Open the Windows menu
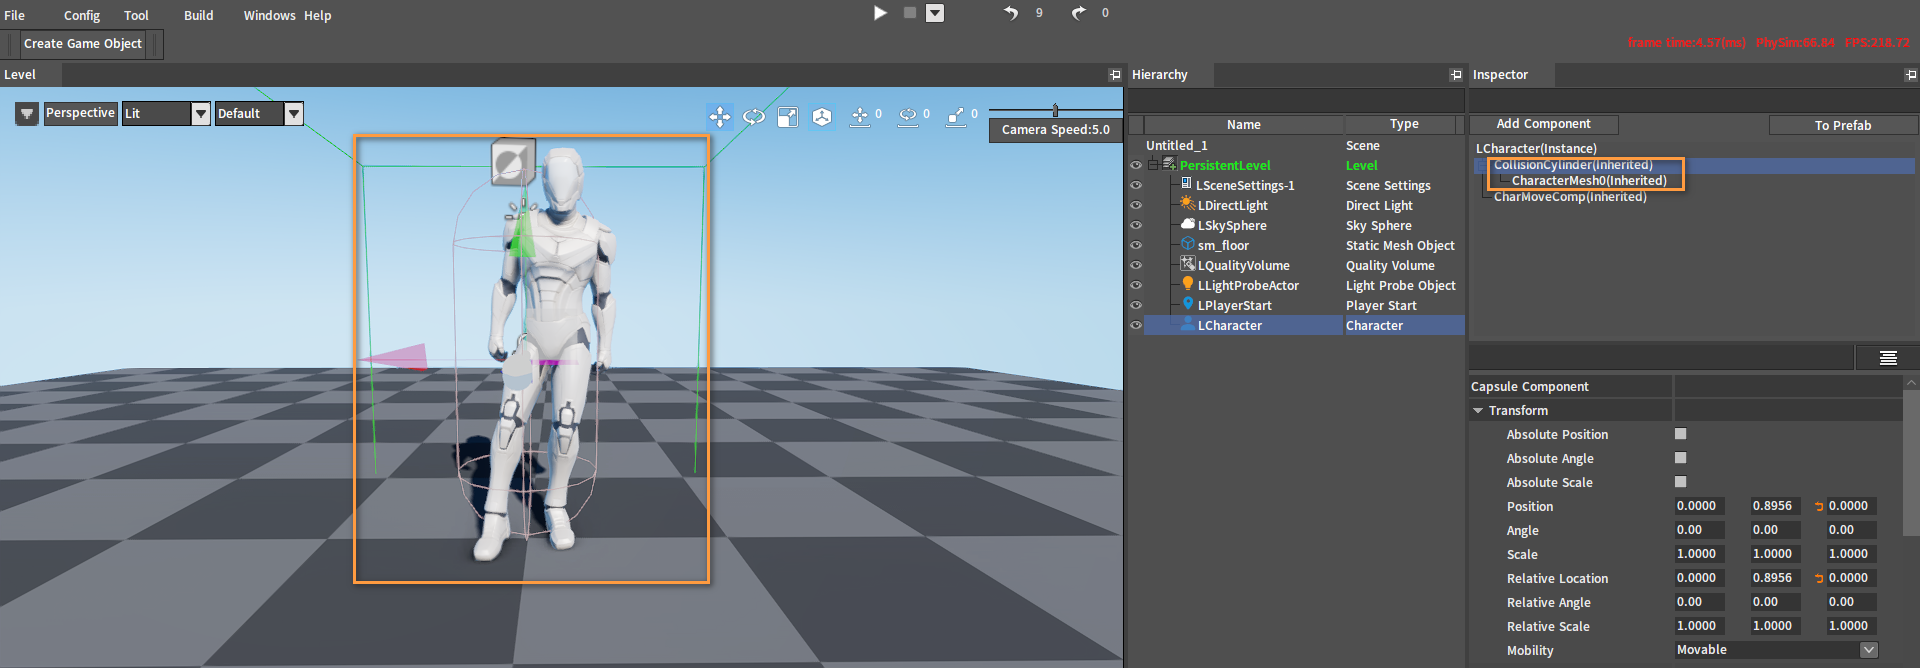This screenshot has width=1920, height=668. [269, 15]
